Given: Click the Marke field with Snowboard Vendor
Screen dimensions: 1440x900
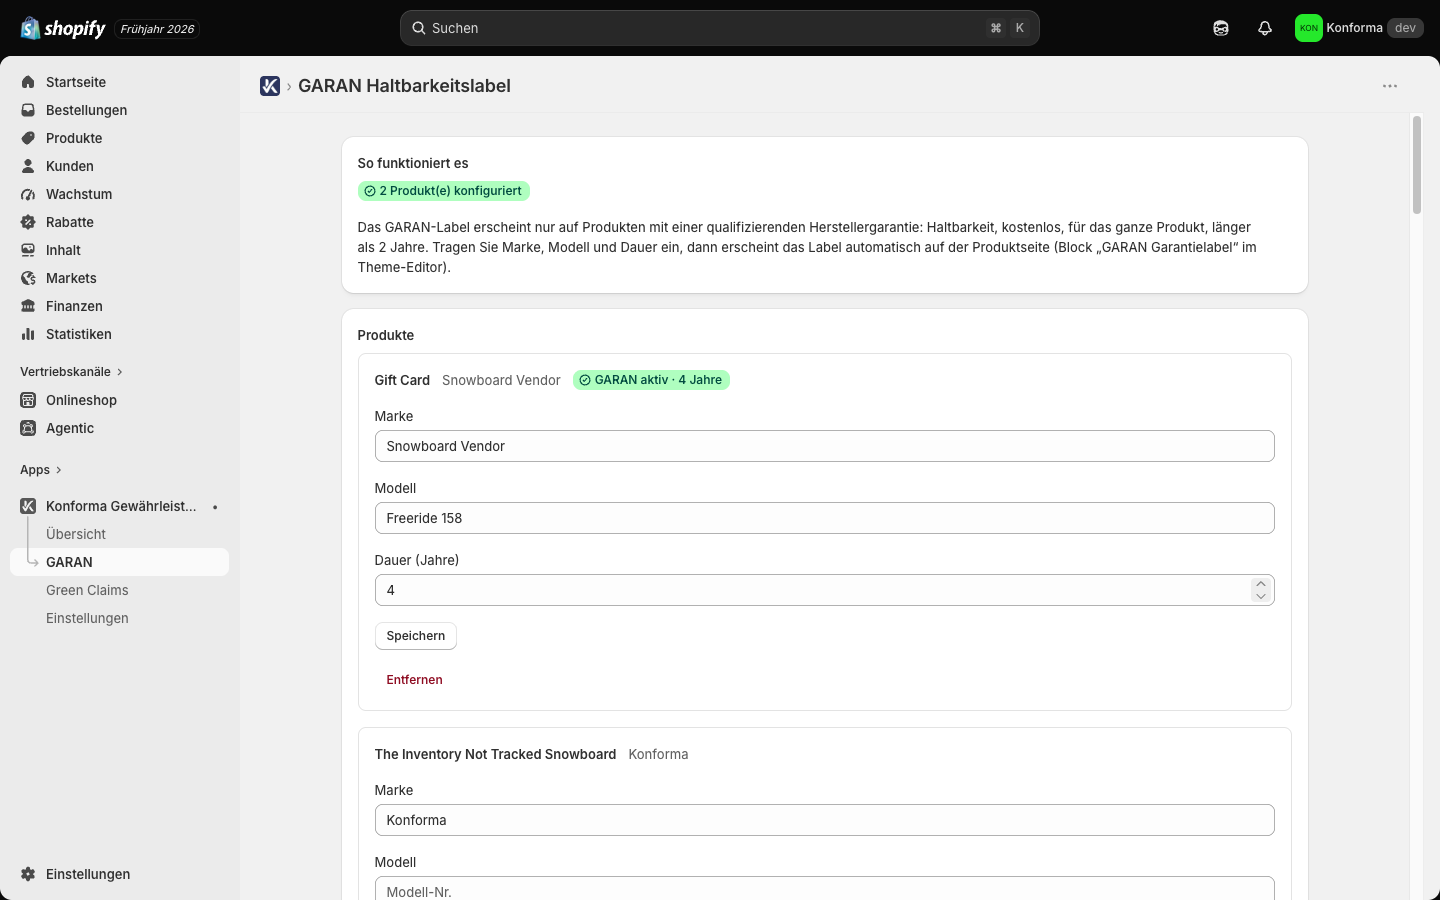Looking at the screenshot, I should tap(825, 446).
